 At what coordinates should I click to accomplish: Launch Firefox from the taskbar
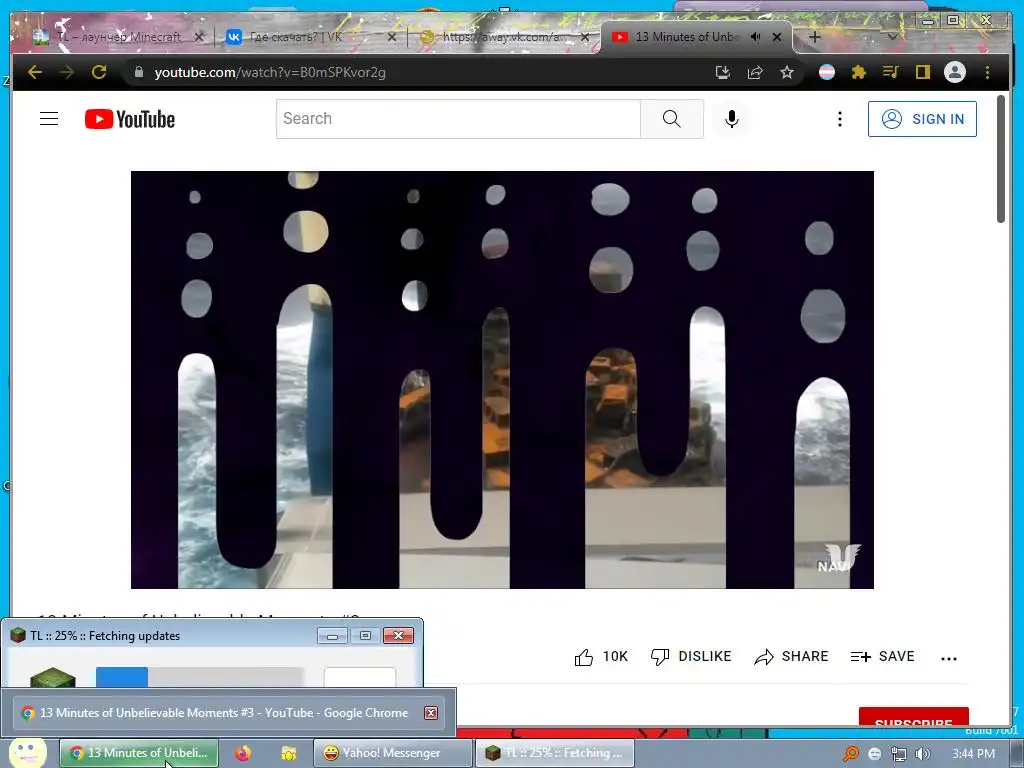pos(243,753)
